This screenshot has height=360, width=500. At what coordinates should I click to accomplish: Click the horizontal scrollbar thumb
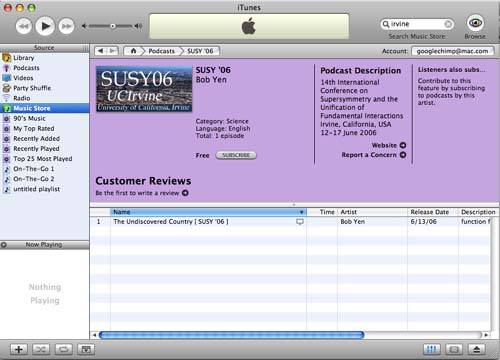pos(231,335)
